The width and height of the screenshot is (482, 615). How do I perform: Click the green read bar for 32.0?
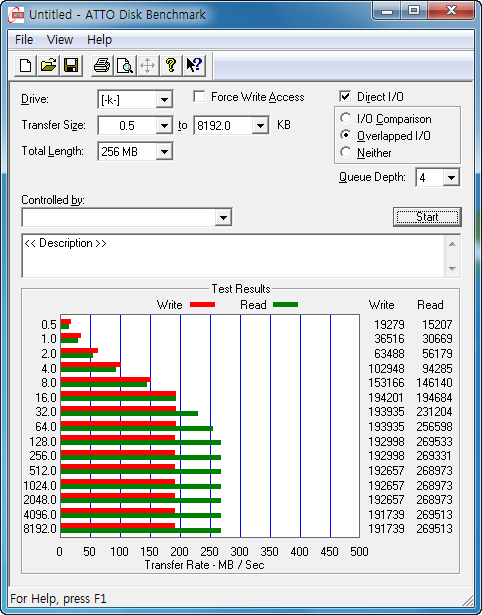[129, 413]
